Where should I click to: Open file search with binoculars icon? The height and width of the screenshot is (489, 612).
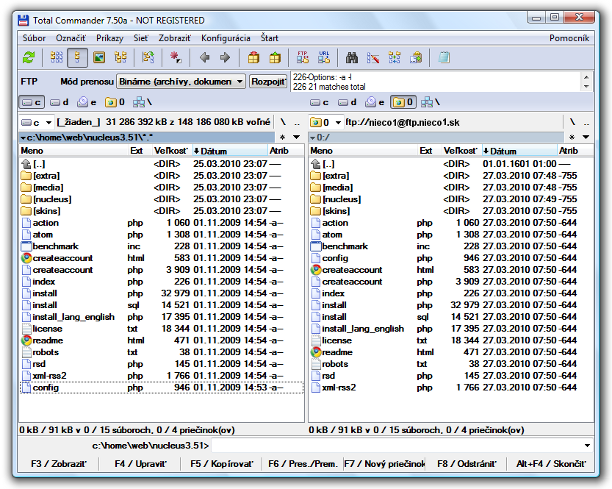(x=352, y=58)
